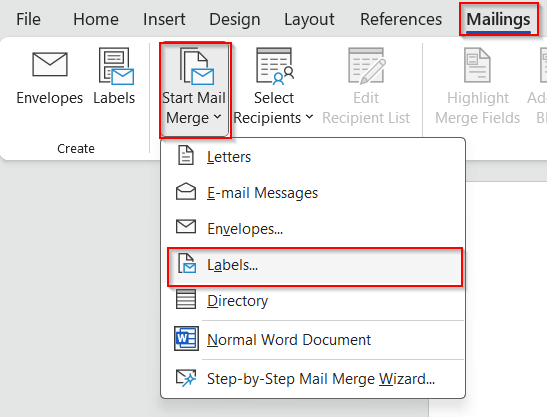Screen dimensions: 547x417
Task: Click the Edit Recipient List button
Action: [x=366, y=87]
